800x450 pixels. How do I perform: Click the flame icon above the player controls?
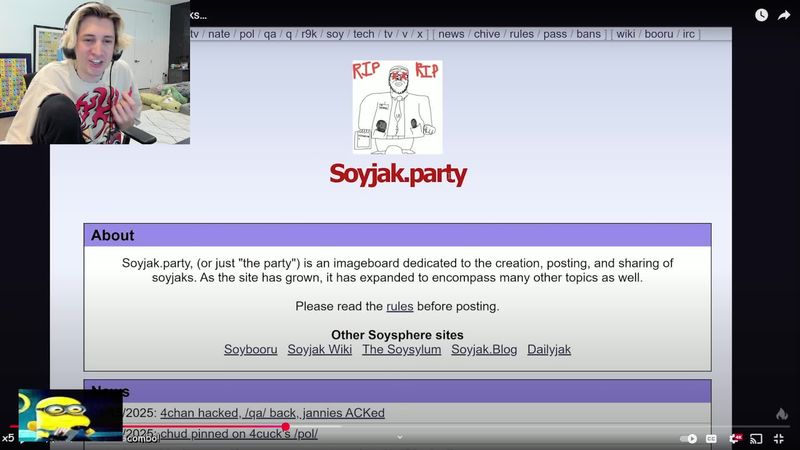pyautogui.click(x=782, y=414)
